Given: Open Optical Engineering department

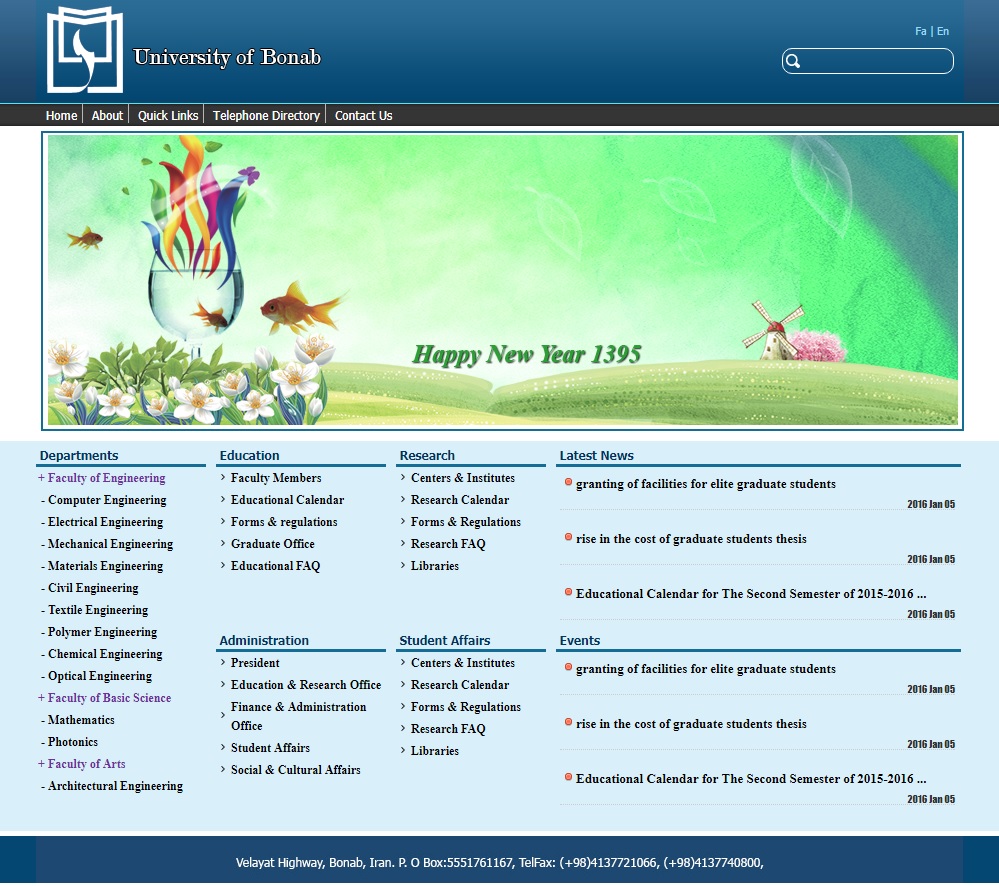Looking at the screenshot, I should pos(100,676).
